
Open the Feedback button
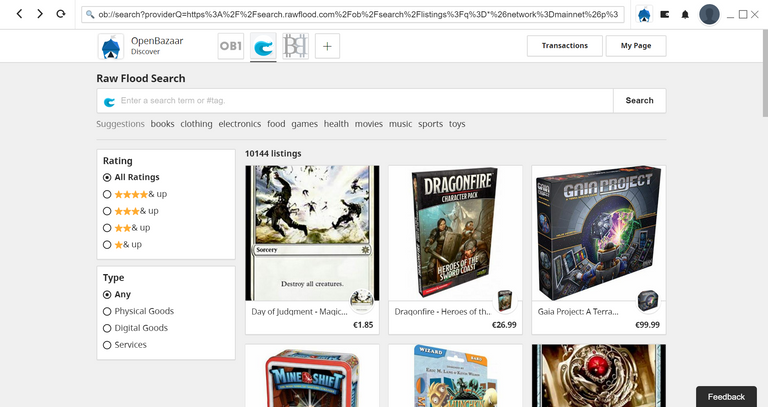pyautogui.click(x=726, y=397)
